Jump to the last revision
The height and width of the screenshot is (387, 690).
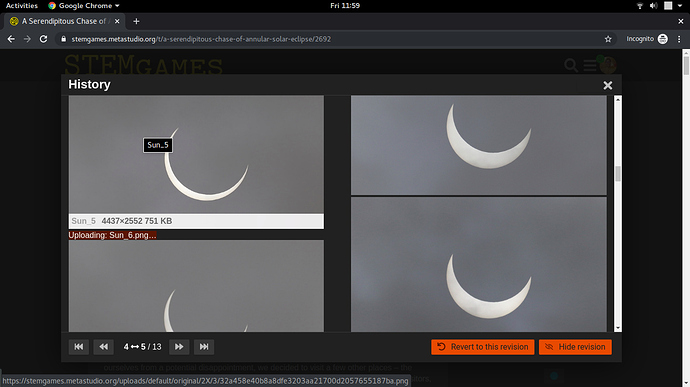tap(204, 347)
